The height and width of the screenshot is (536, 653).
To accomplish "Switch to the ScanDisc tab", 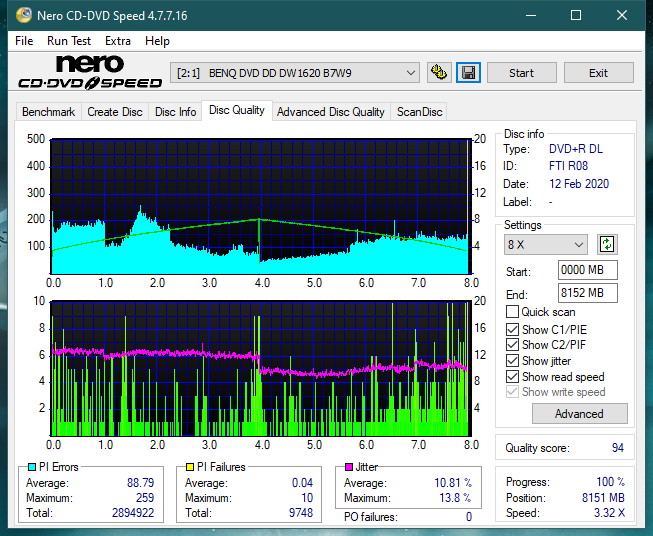I will 419,112.
